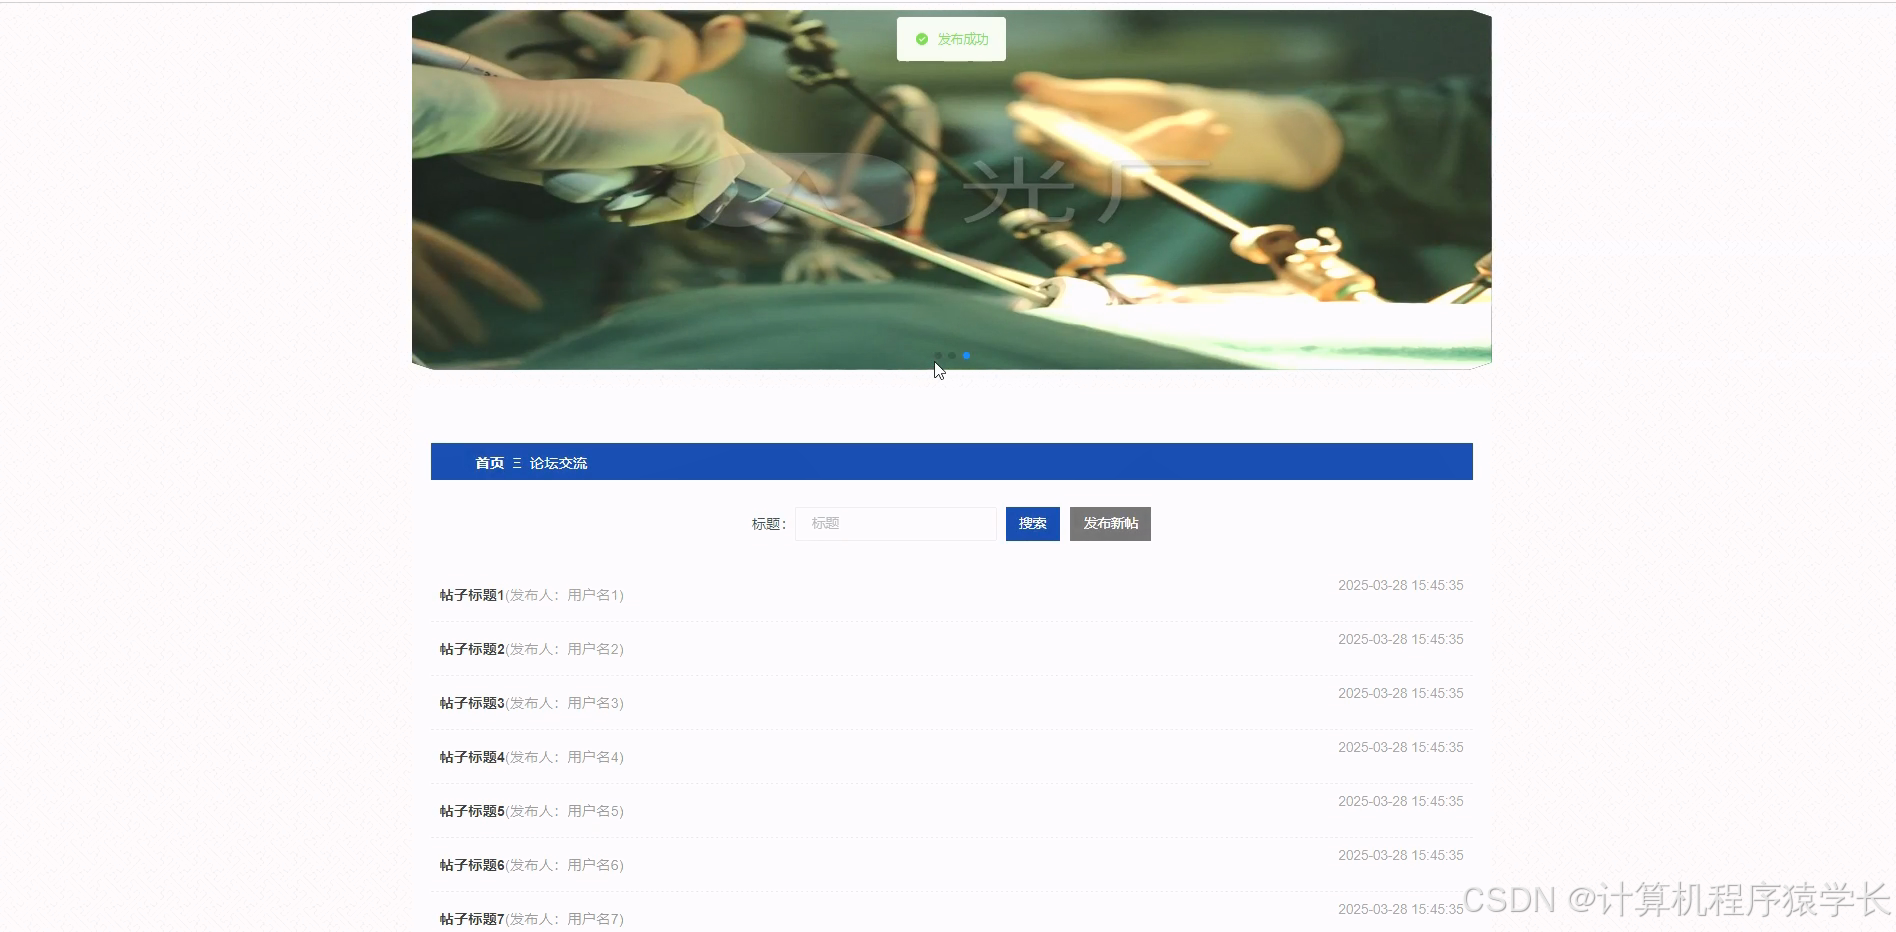
Task: Click the 标题: label beside search box
Action: (768, 524)
